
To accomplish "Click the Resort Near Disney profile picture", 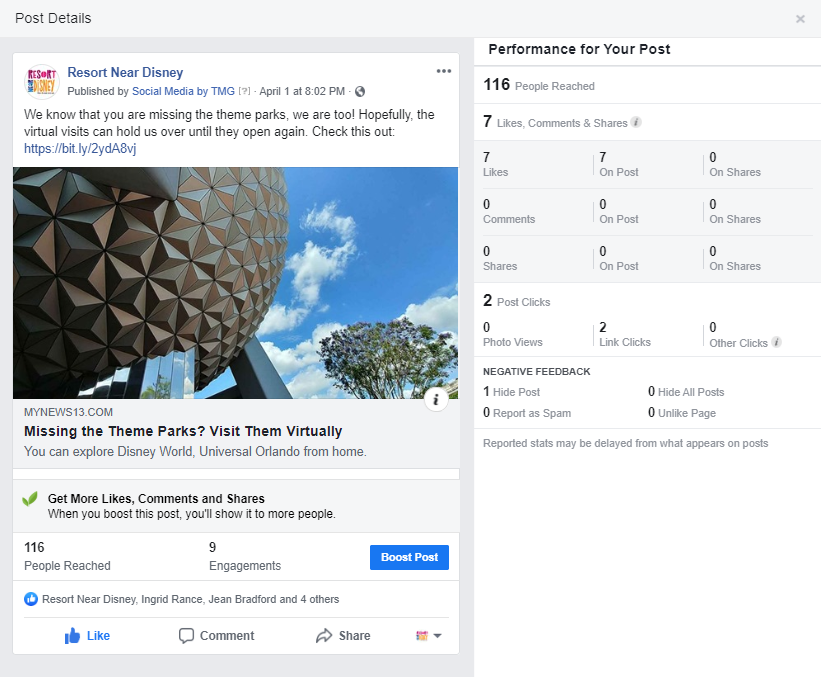I will [x=42, y=82].
